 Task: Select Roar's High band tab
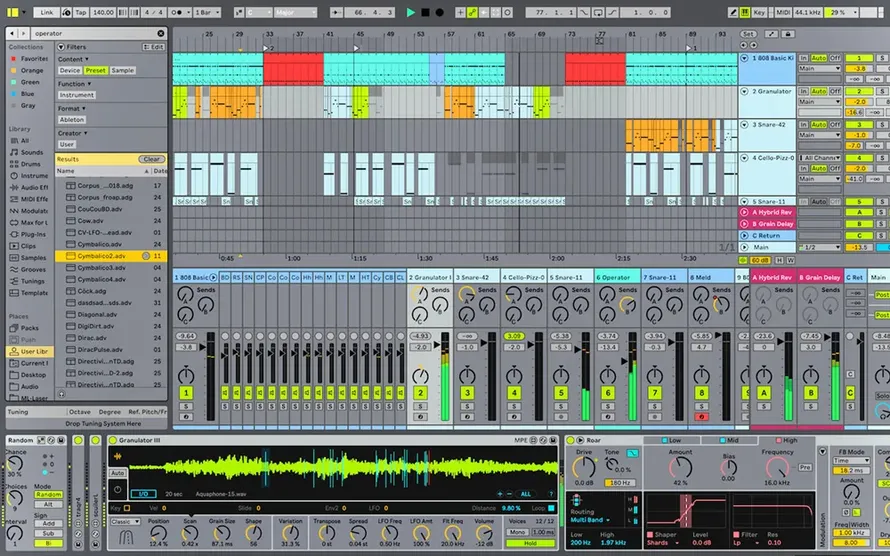pos(786,440)
